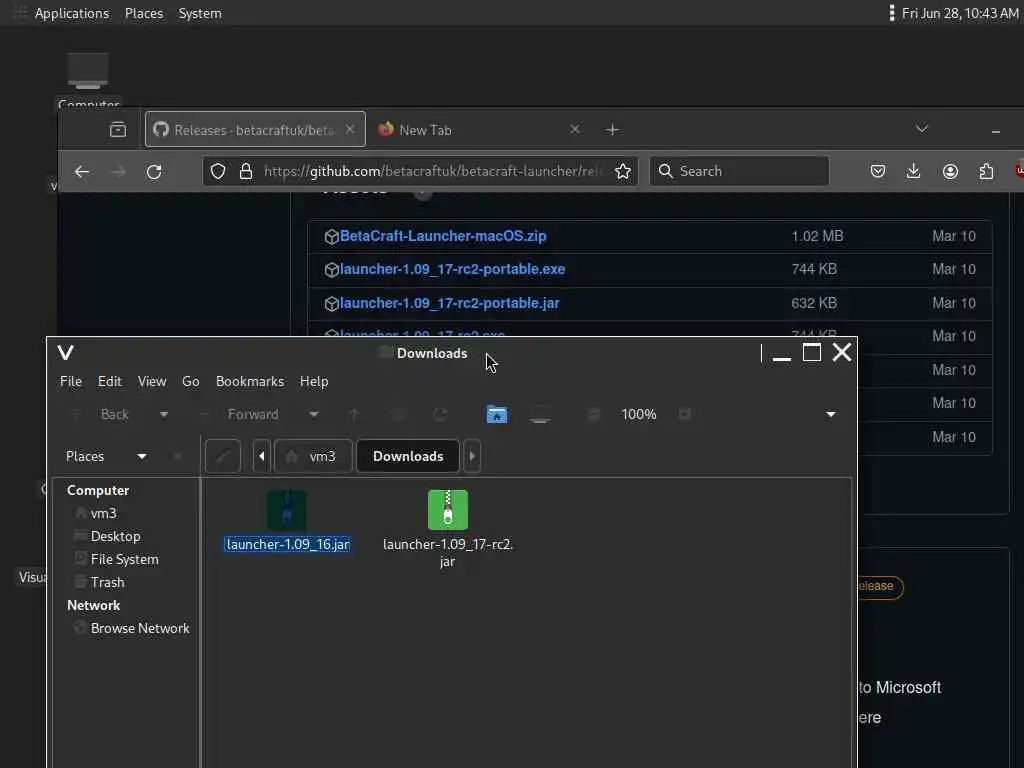Open the Help menu
Image resolution: width=1024 pixels, height=768 pixels.
314,381
